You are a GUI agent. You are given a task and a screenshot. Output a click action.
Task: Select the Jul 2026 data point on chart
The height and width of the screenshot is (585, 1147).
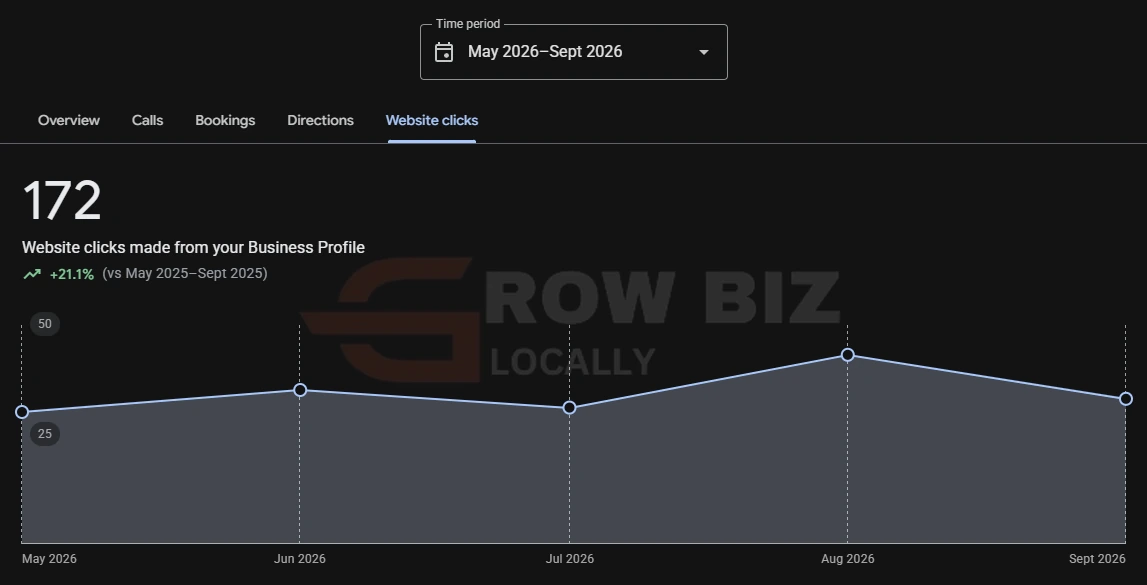pos(570,408)
